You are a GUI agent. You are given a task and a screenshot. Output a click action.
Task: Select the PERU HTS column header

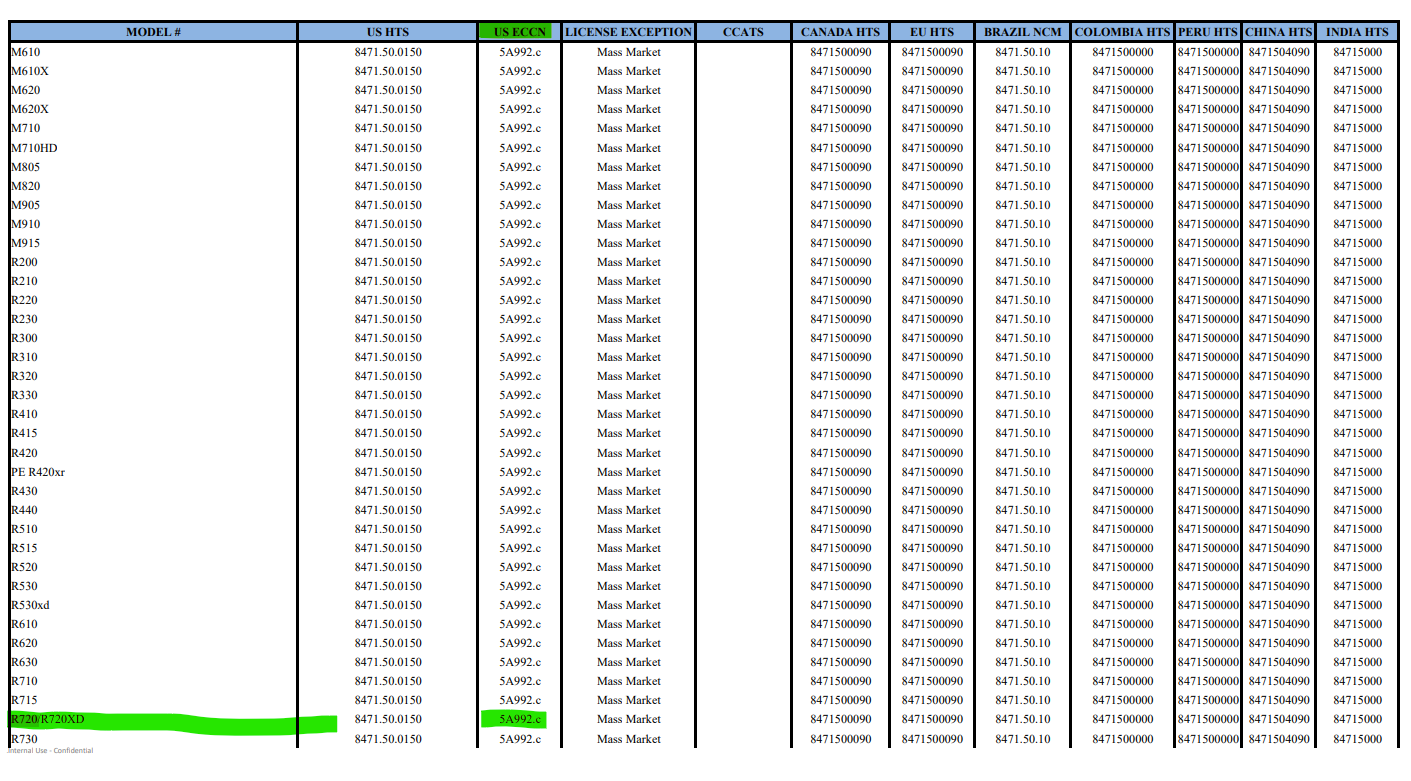1208,32
